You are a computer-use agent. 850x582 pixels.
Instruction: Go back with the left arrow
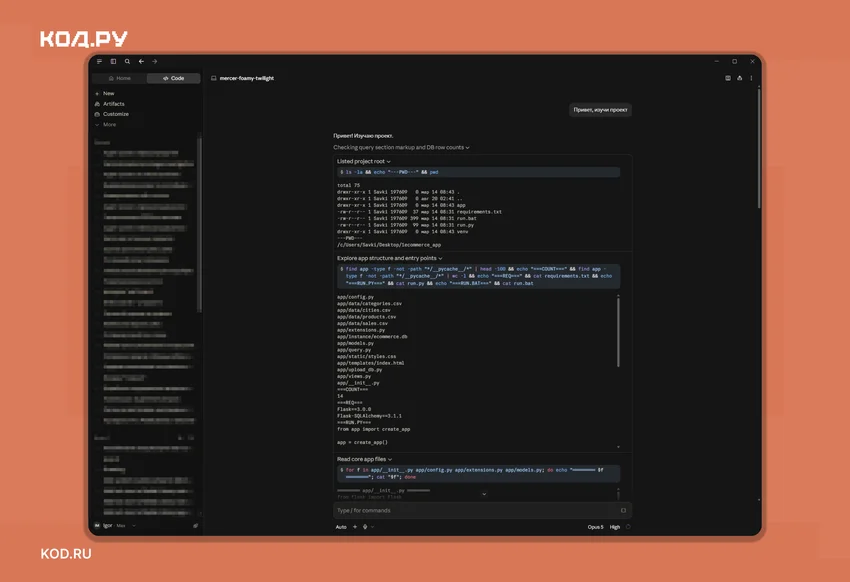click(141, 62)
